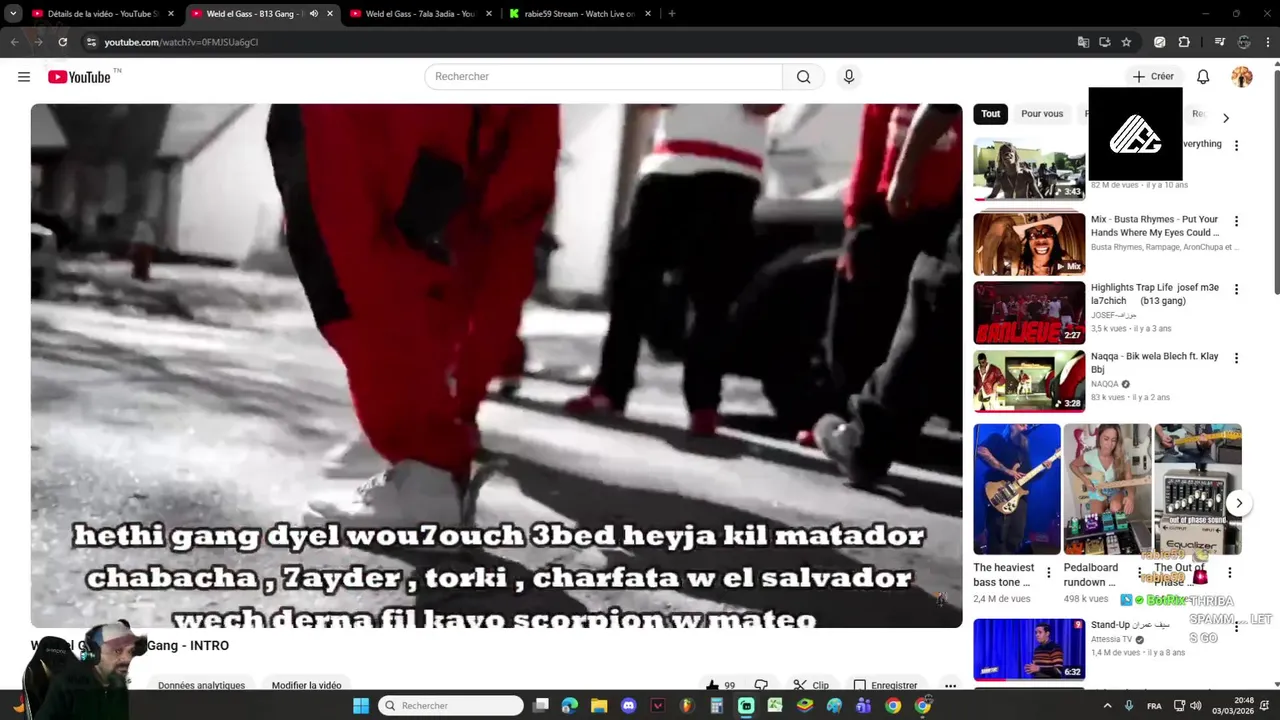Open Calculator from the taskbar
The width and height of the screenshot is (1280, 720).
(716, 706)
